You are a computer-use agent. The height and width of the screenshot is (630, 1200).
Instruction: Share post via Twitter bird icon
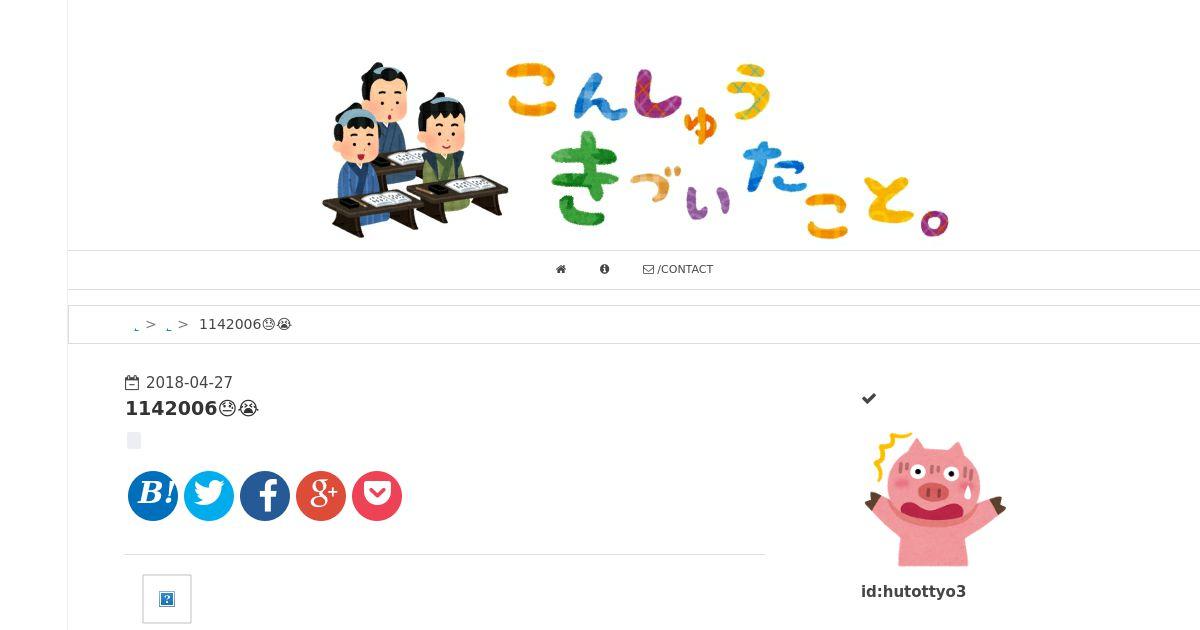[209, 496]
